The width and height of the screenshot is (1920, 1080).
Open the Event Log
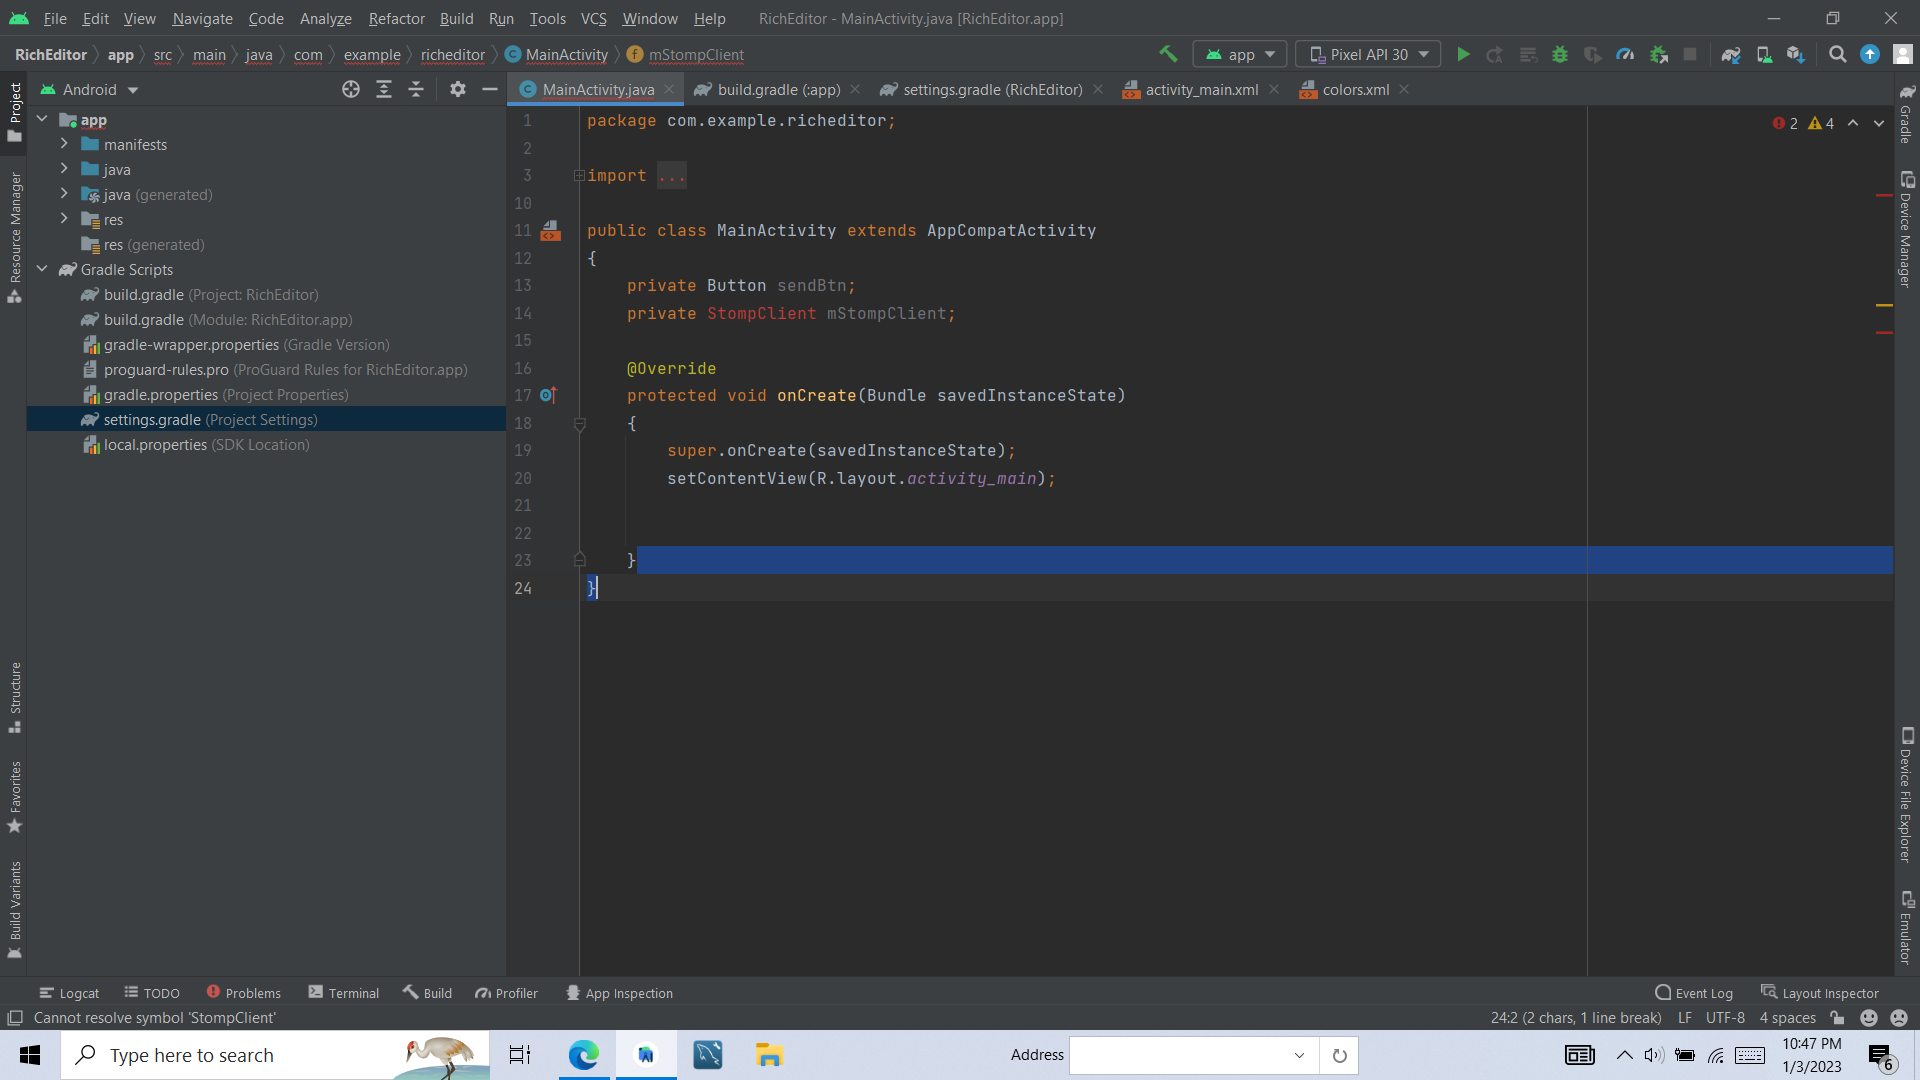[x=1694, y=992]
